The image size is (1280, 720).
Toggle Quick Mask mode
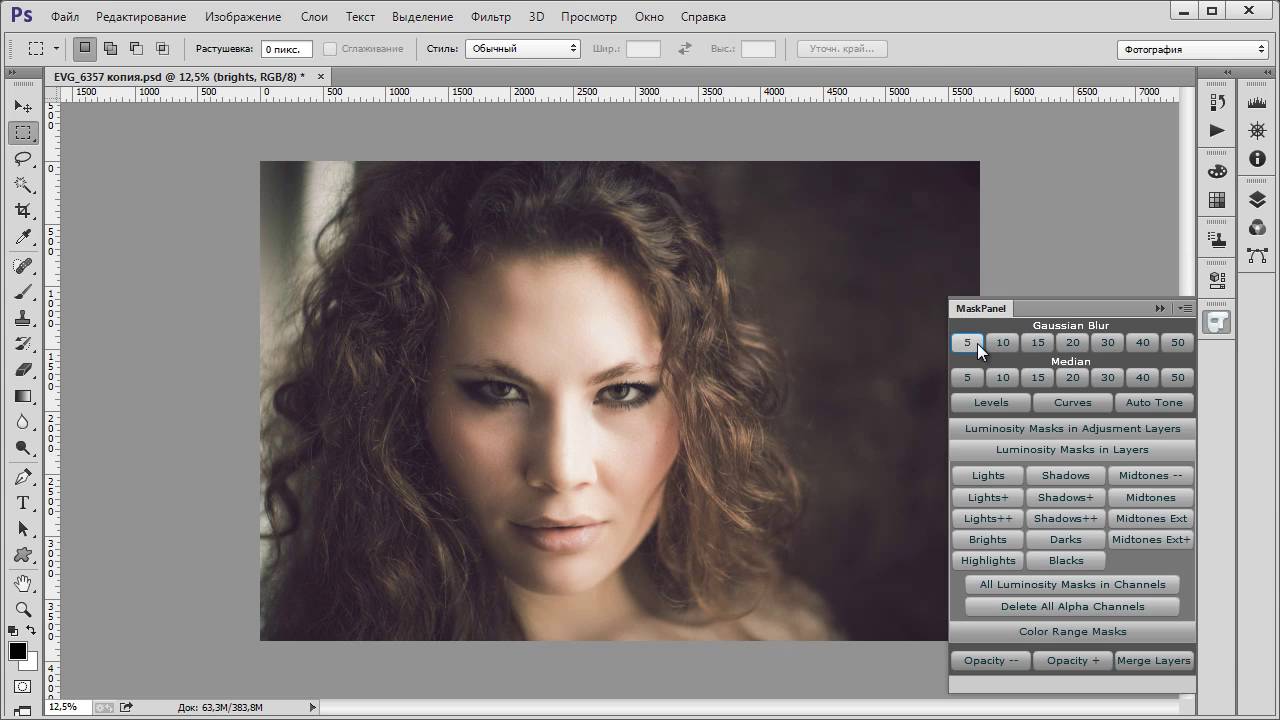[23, 687]
